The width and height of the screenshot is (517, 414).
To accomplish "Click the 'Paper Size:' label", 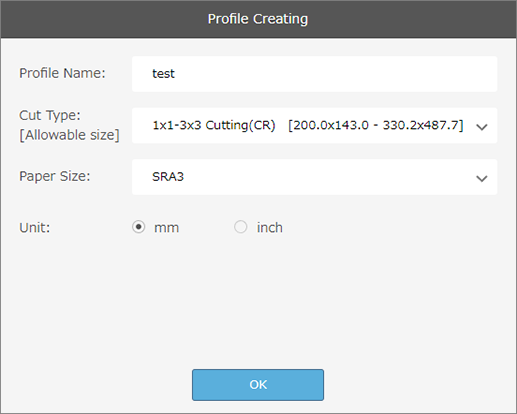I will click(55, 176).
